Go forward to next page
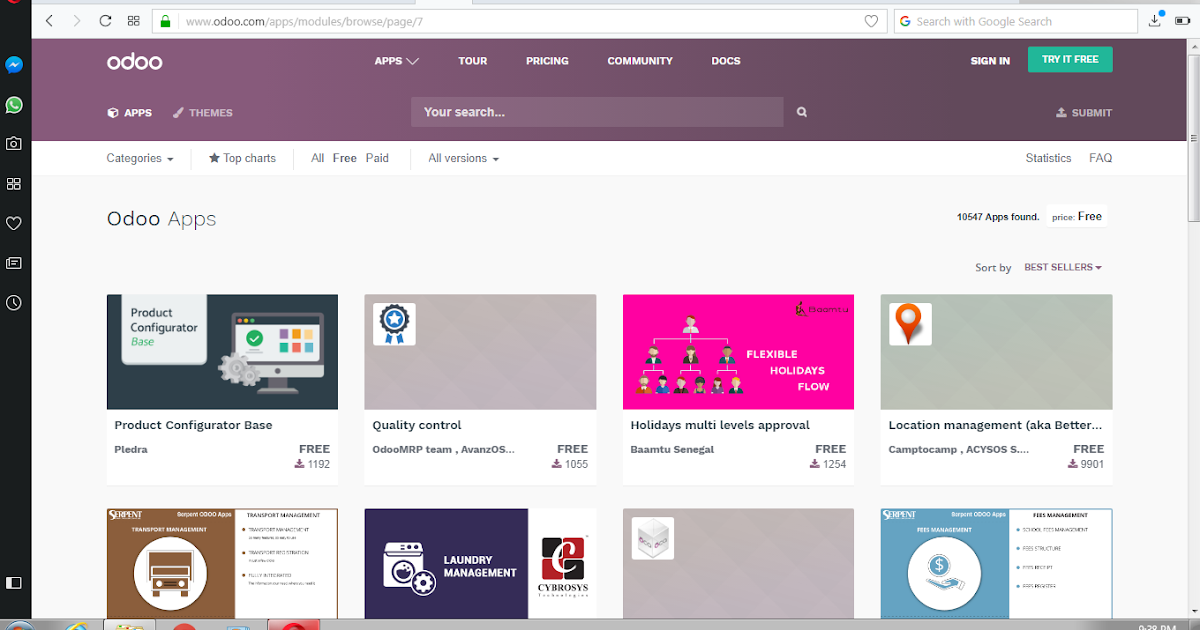This screenshot has width=1200, height=630. click(77, 21)
